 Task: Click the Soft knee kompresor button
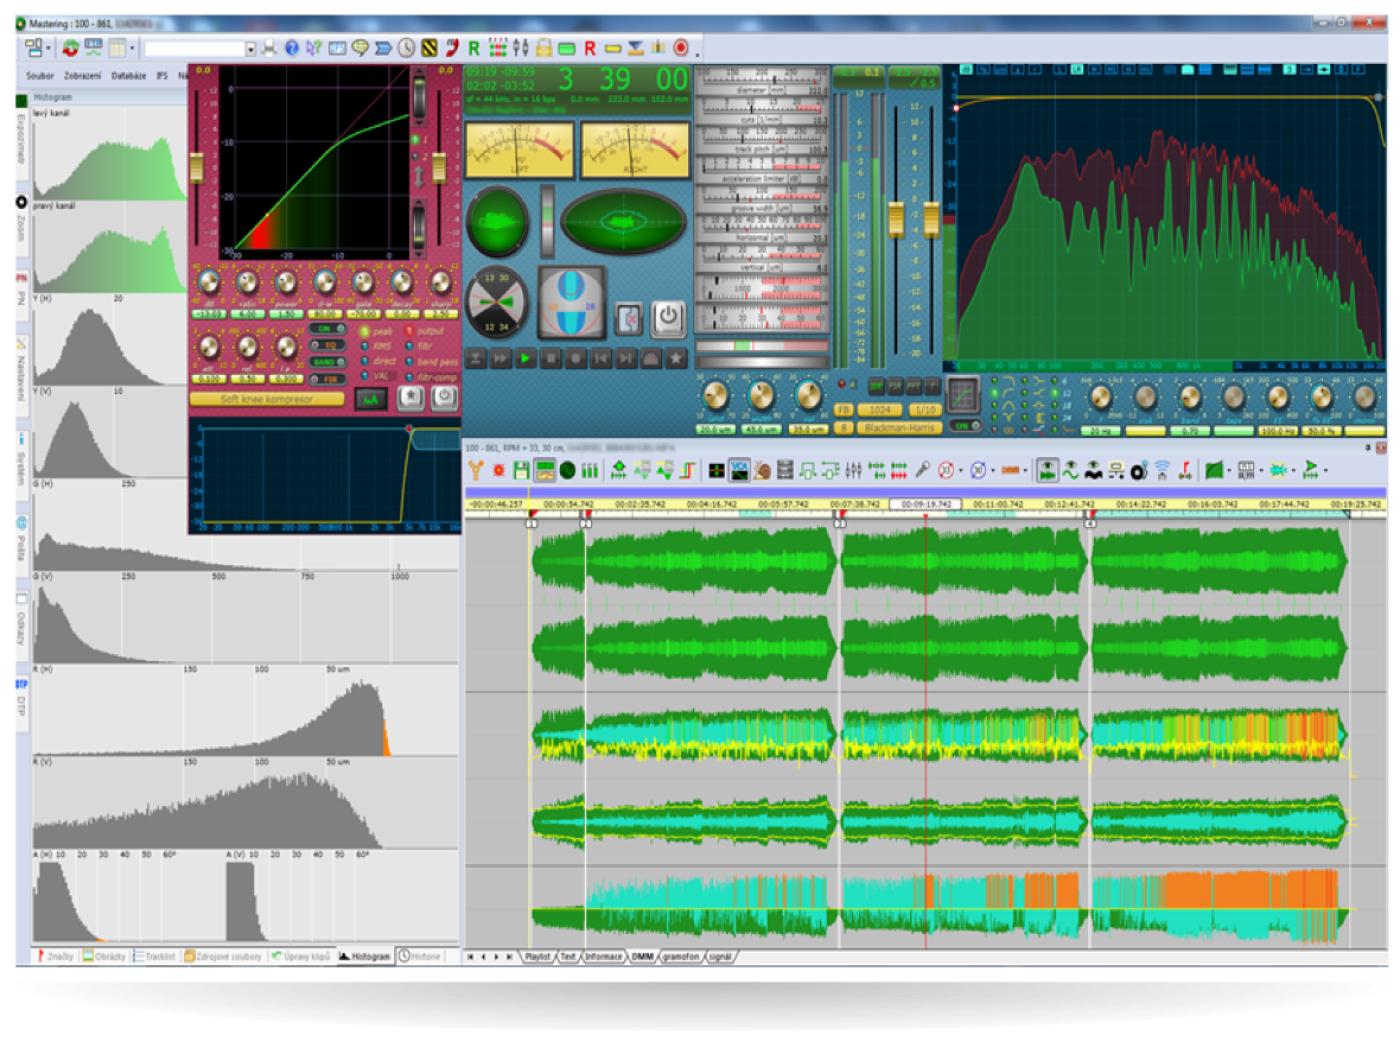[x=267, y=399]
